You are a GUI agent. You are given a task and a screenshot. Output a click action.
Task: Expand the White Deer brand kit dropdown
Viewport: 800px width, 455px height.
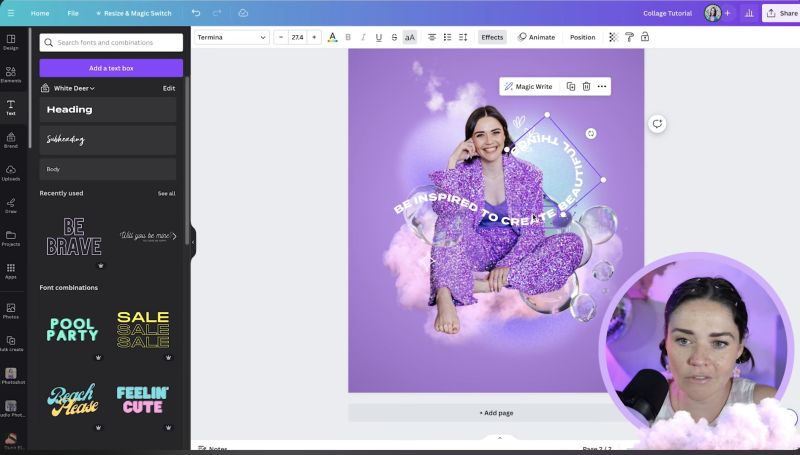coord(74,88)
